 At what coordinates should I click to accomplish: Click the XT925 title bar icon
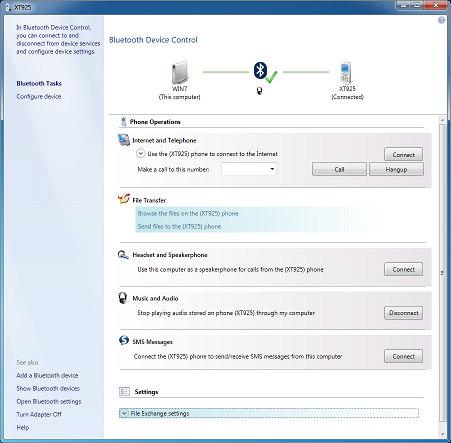(x=8, y=7)
